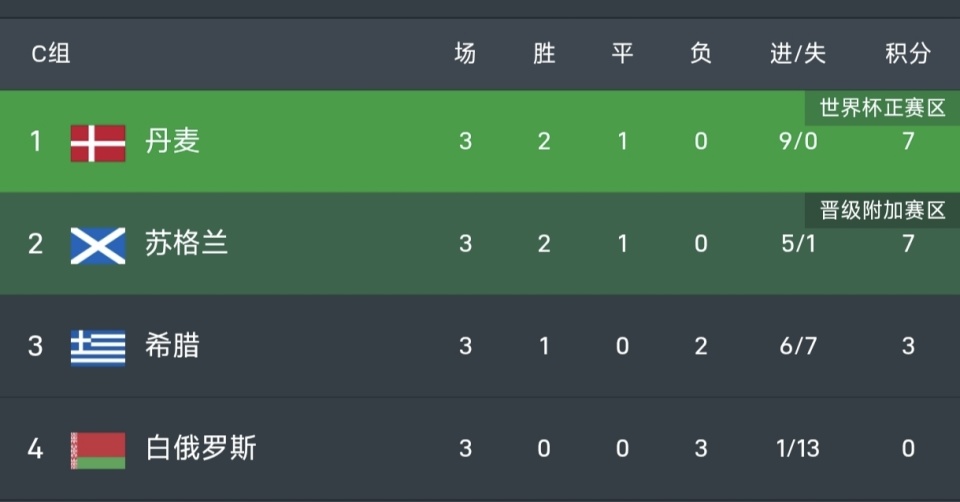The height and width of the screenshot is (502, 960).
Task: Click Greece's 6/7 goal record
Action: click(798, 346)
